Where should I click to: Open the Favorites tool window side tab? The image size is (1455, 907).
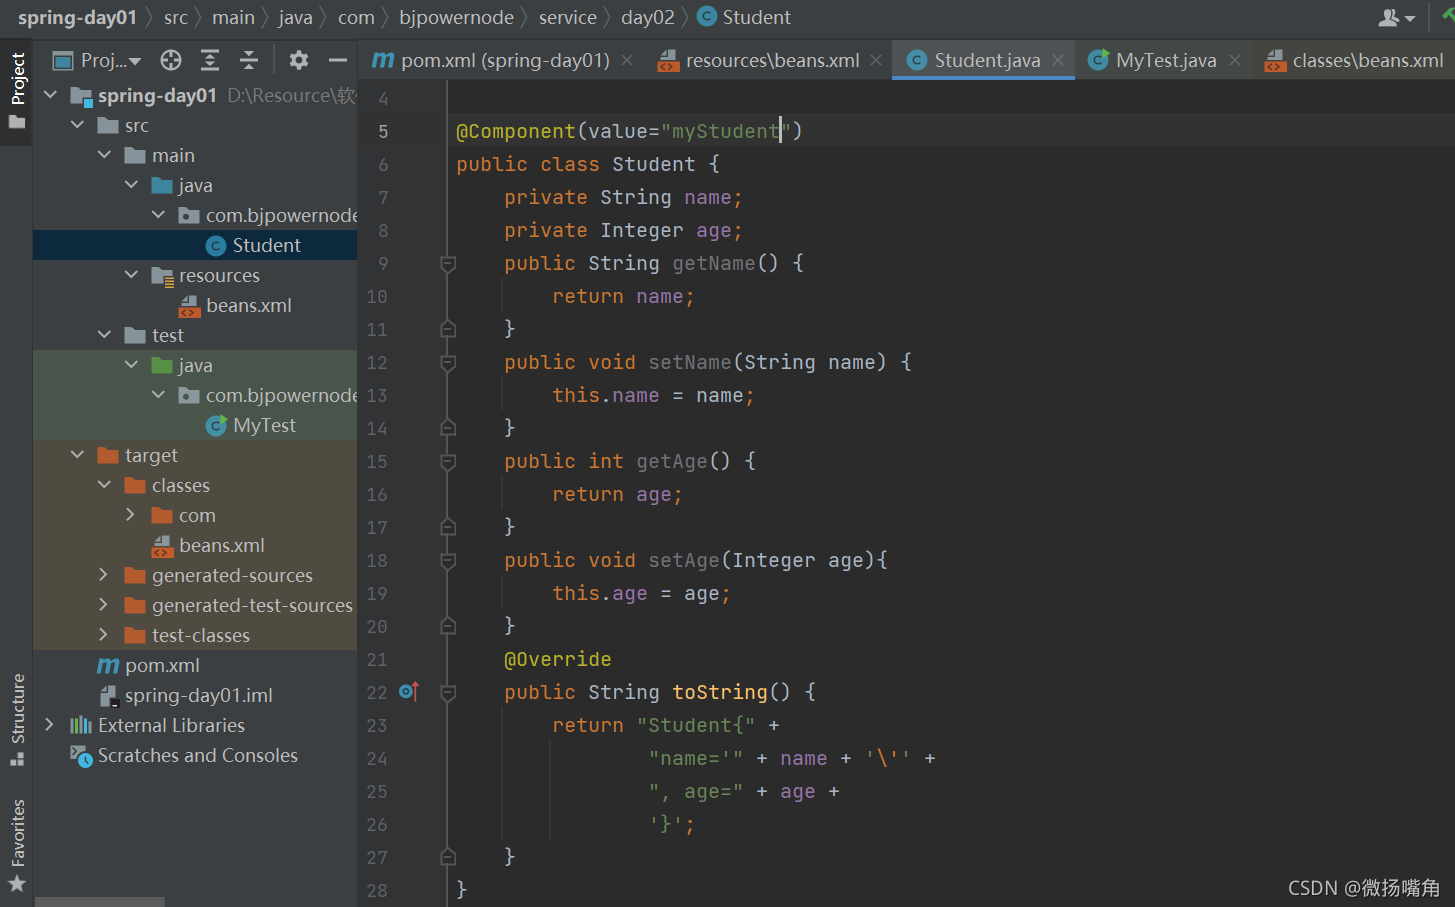[17, 845]
